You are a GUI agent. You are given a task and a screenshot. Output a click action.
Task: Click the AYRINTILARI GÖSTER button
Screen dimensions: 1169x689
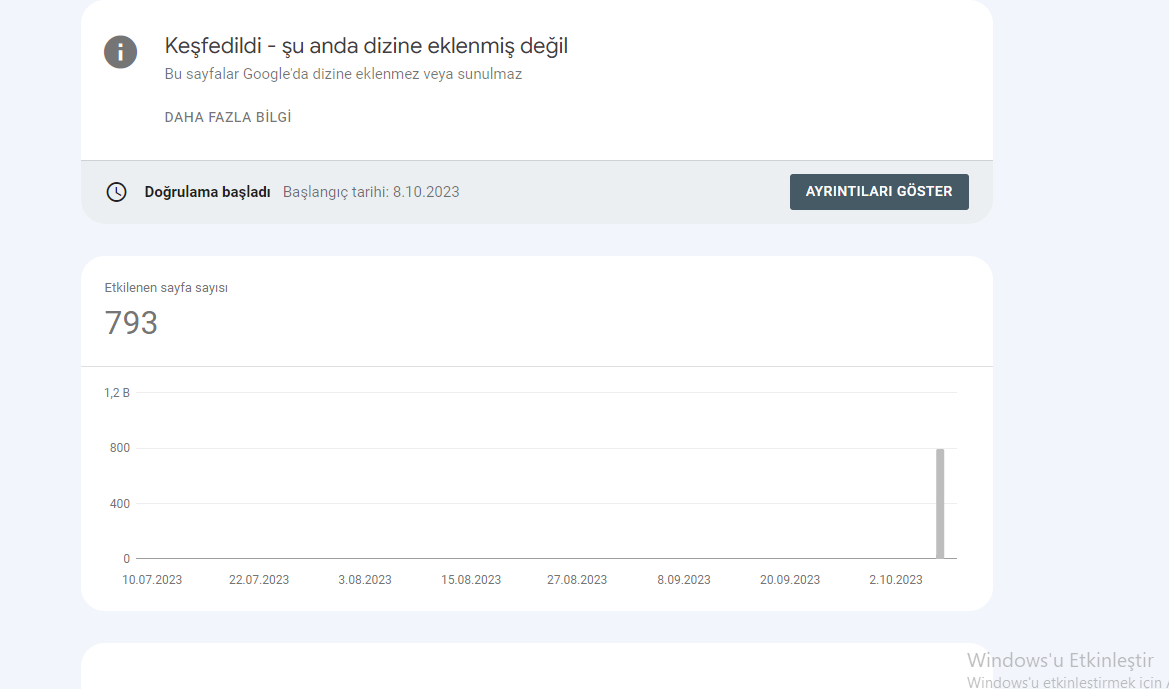[879, 192]
